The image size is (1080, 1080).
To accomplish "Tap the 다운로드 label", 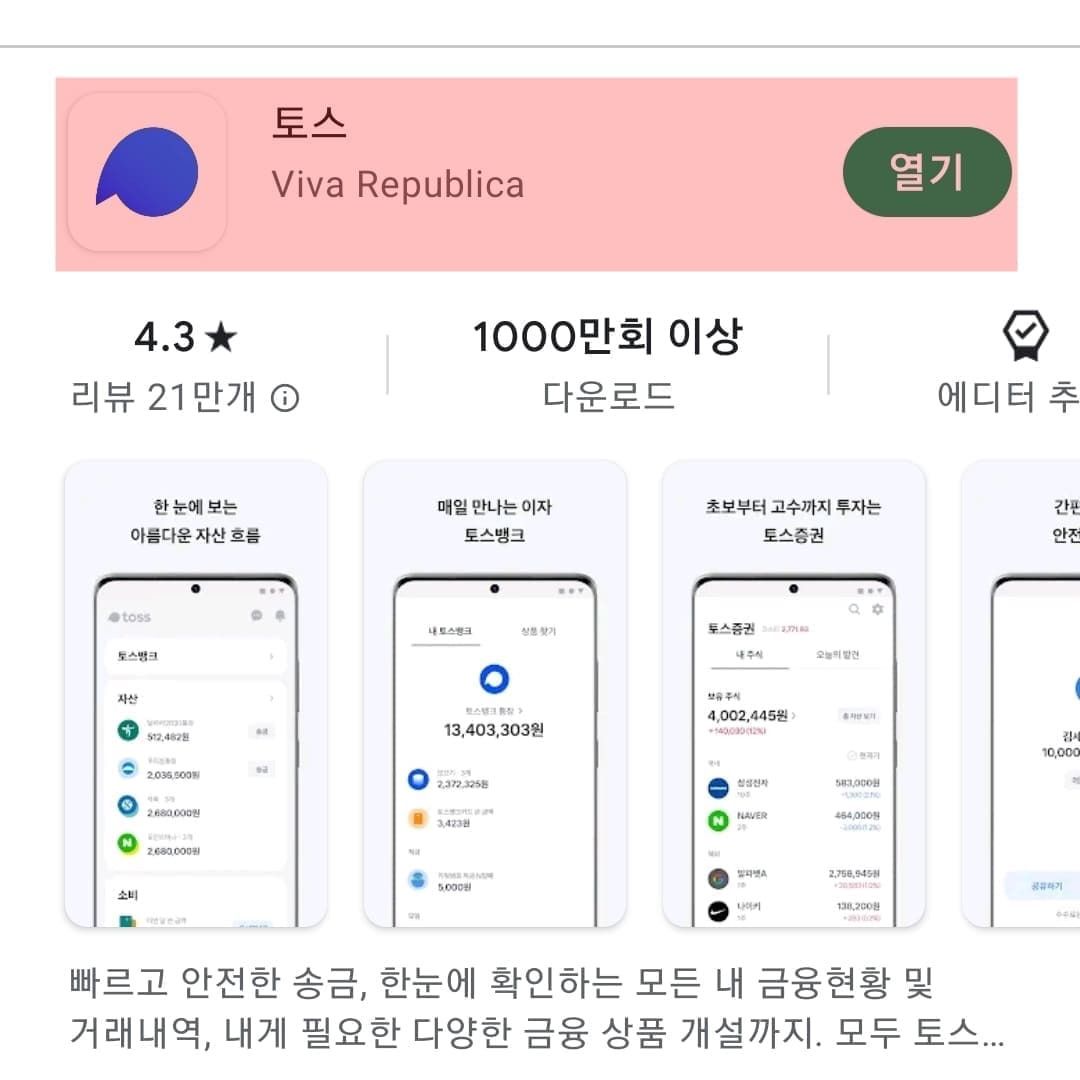I will [x=608, y=397].
